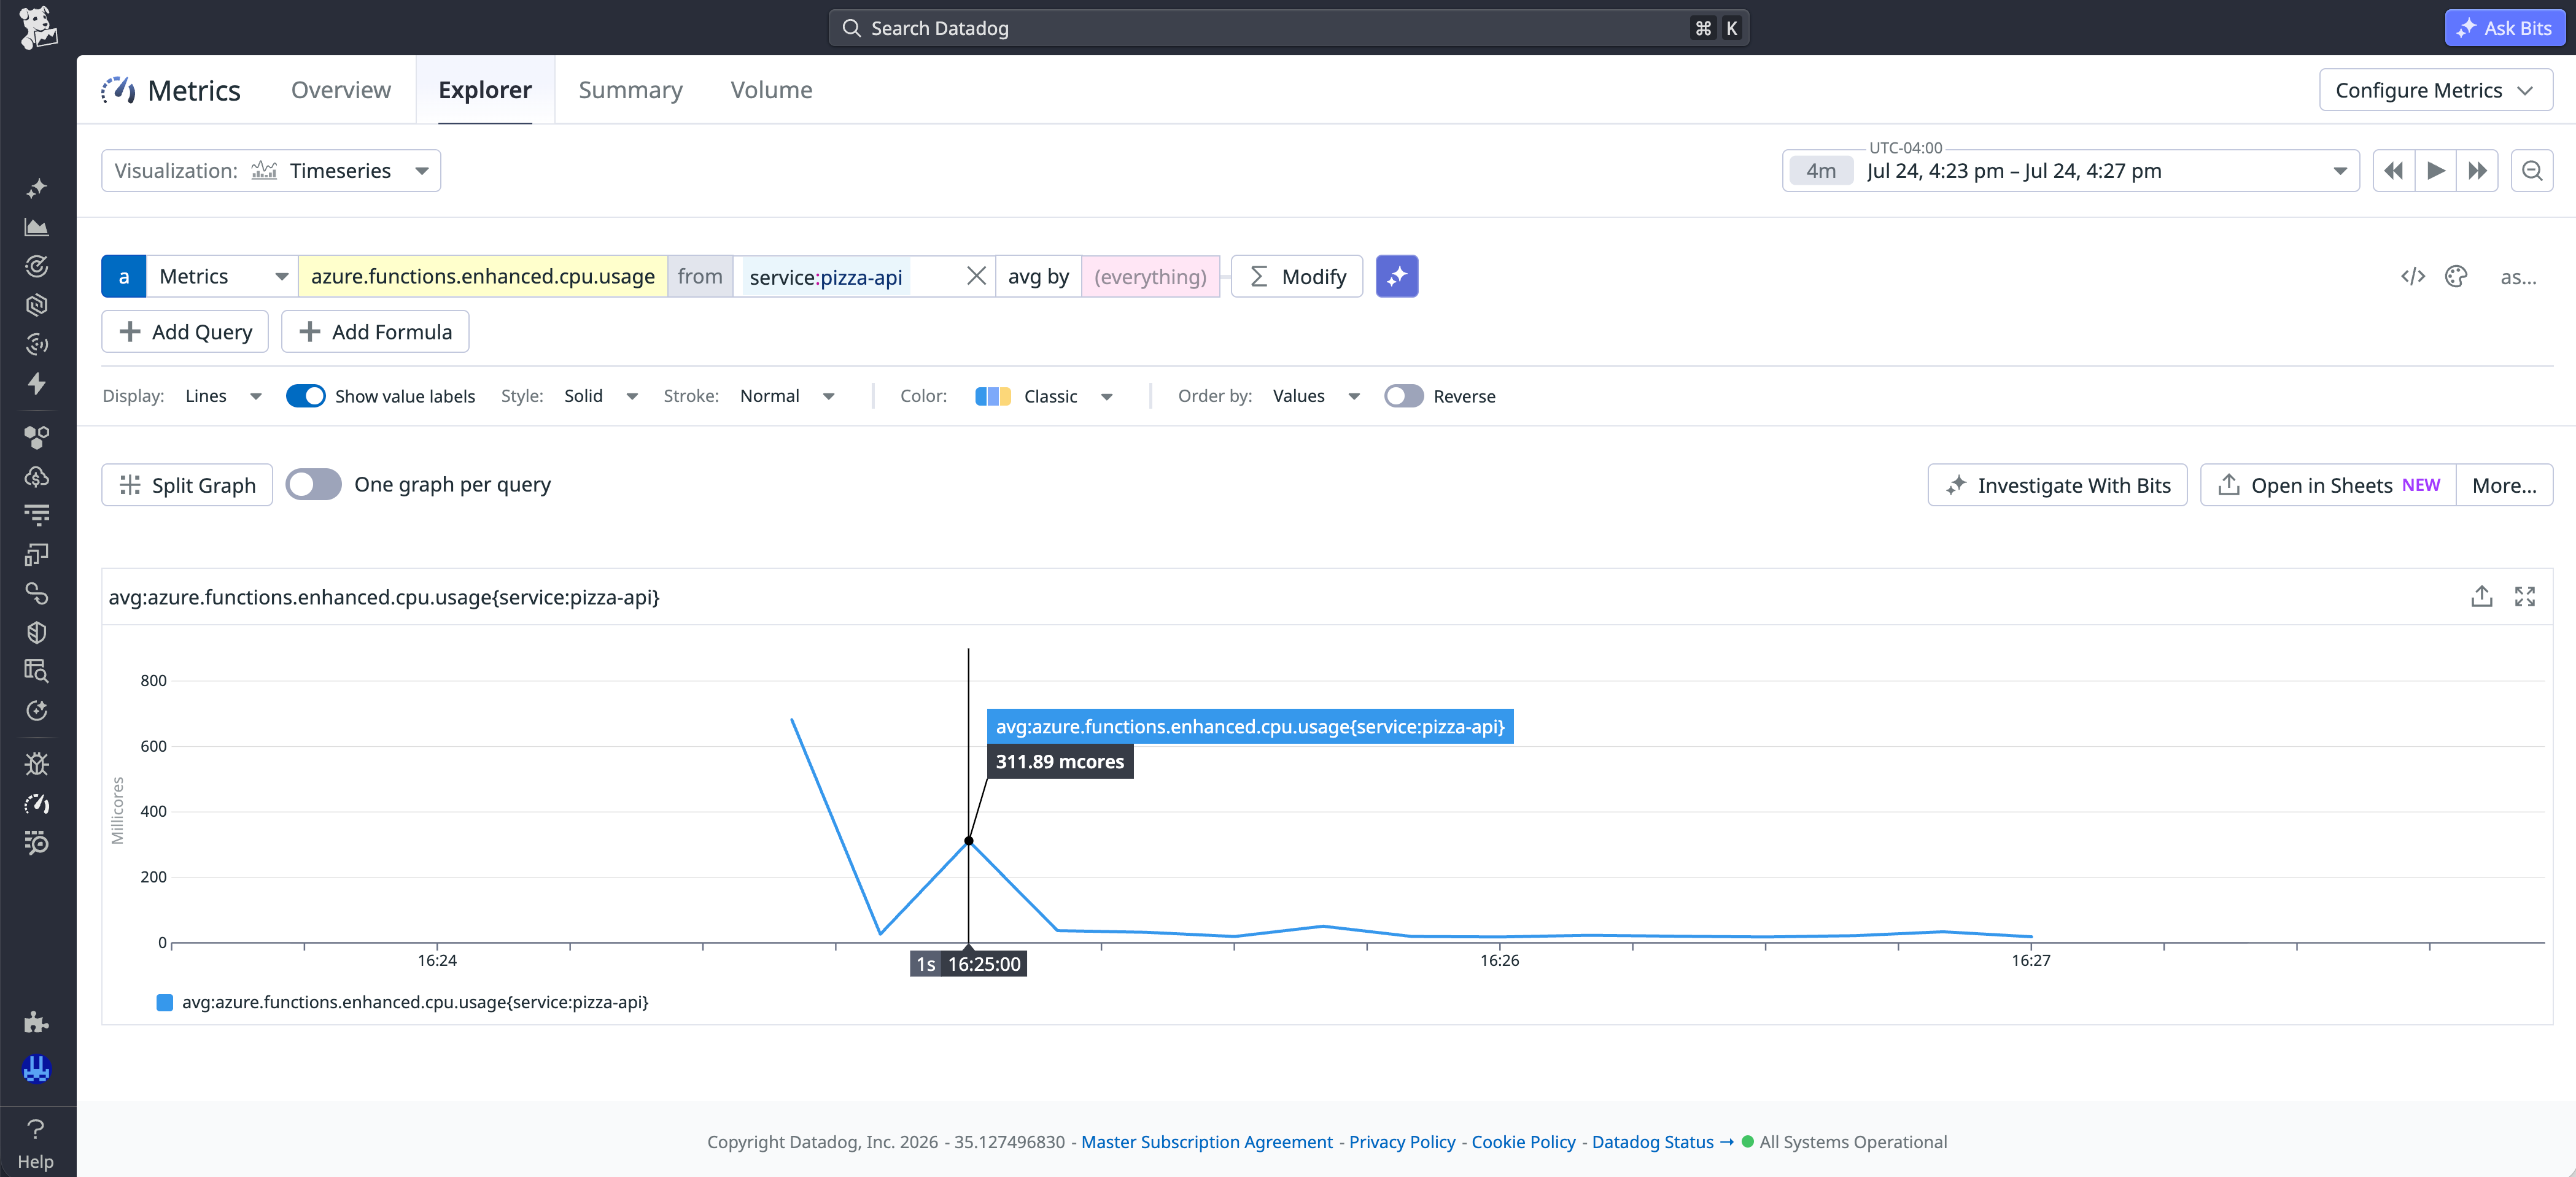Click the Add Formula button
The image size is (2576, 1177).
click(x=375, y=332)
